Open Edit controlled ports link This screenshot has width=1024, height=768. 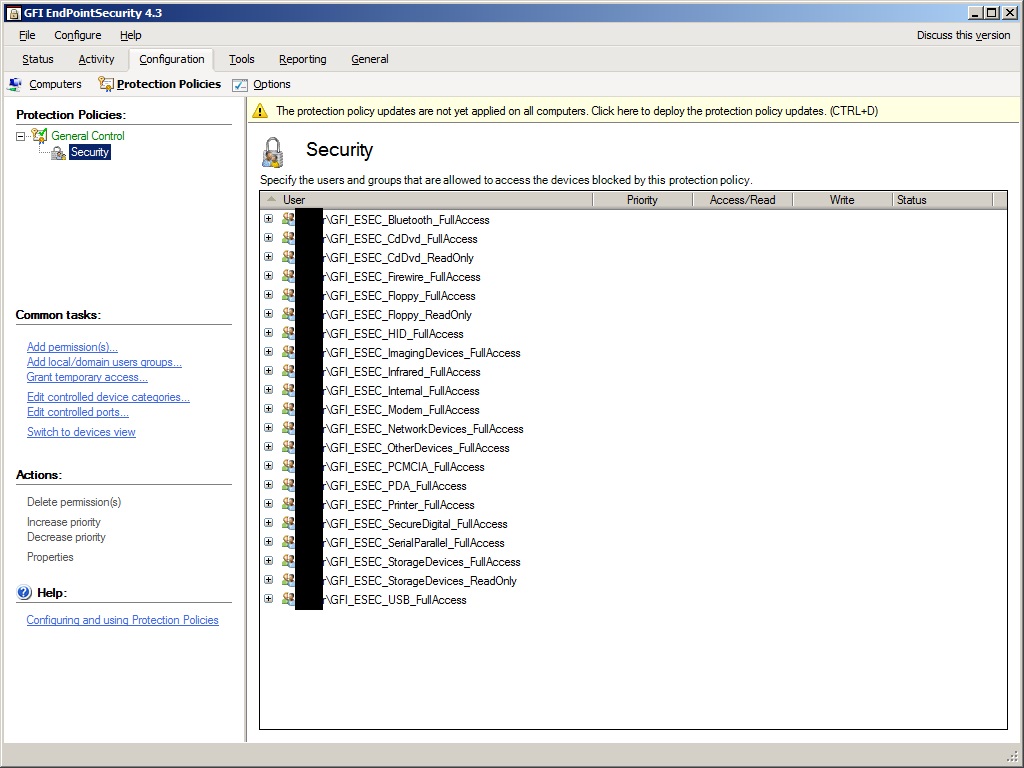tap(78, 411)
